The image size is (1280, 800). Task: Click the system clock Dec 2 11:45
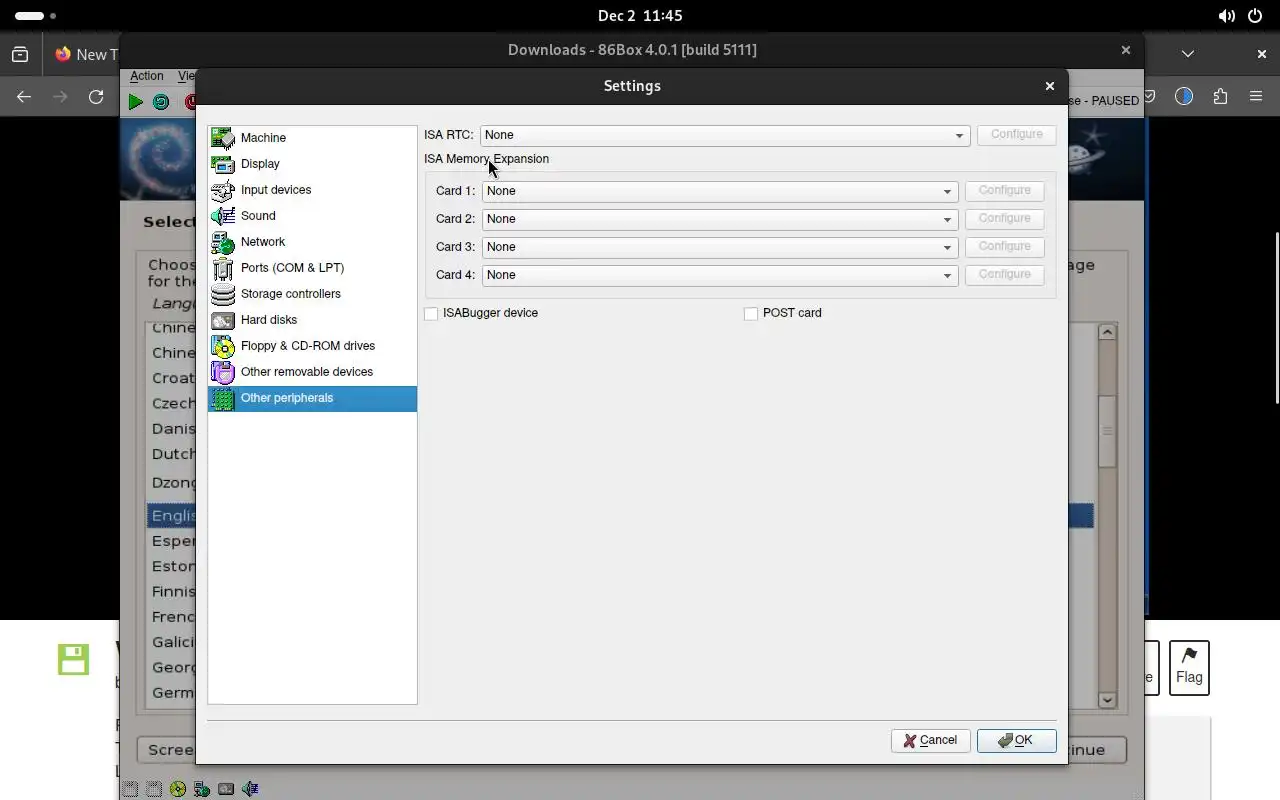[640, 16]
